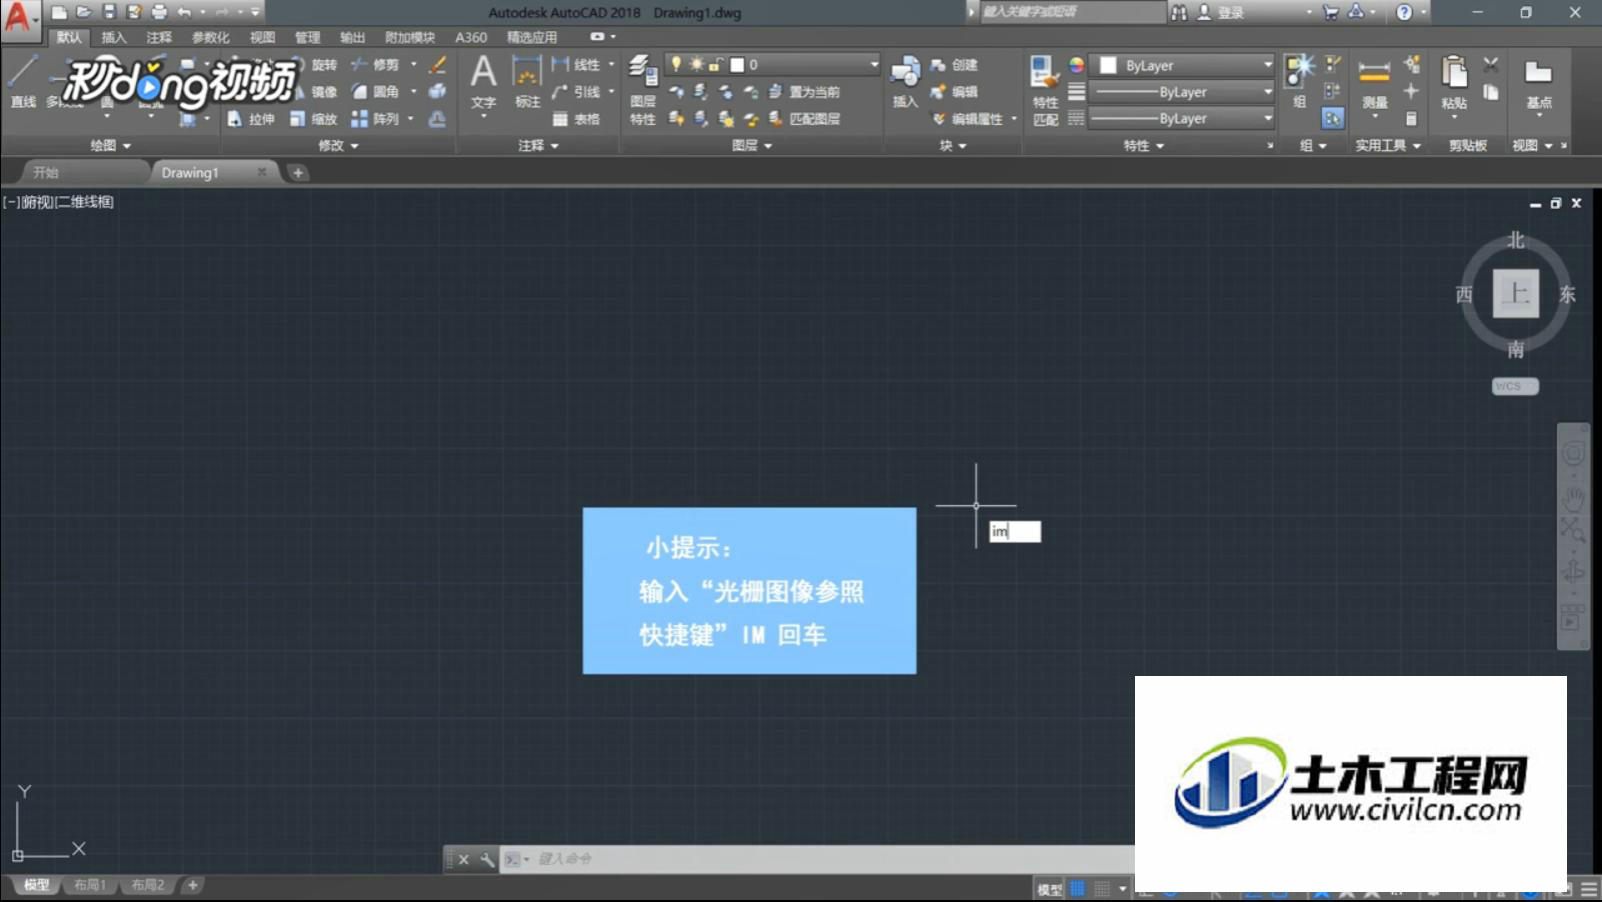Click the Sign In (登录) button
The width and height of the screenshot is (1602, 902).
(x=1220, y=12)
